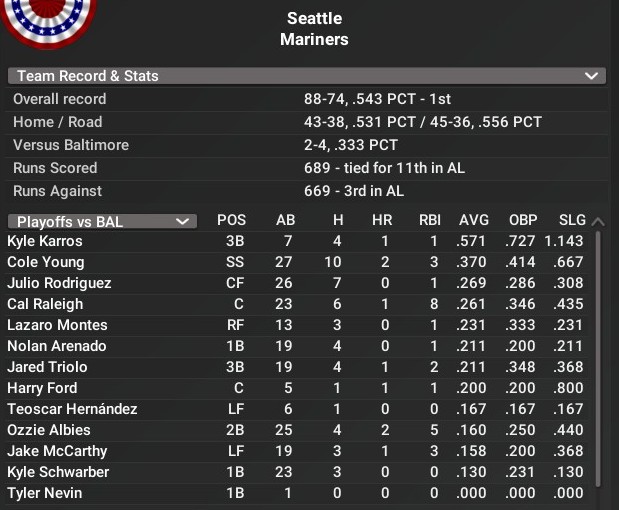The height and width of the screenshot is (510, 619).
Task: Sort by the RBI column header
Action: pyautogui.click(x=430, y=221)
